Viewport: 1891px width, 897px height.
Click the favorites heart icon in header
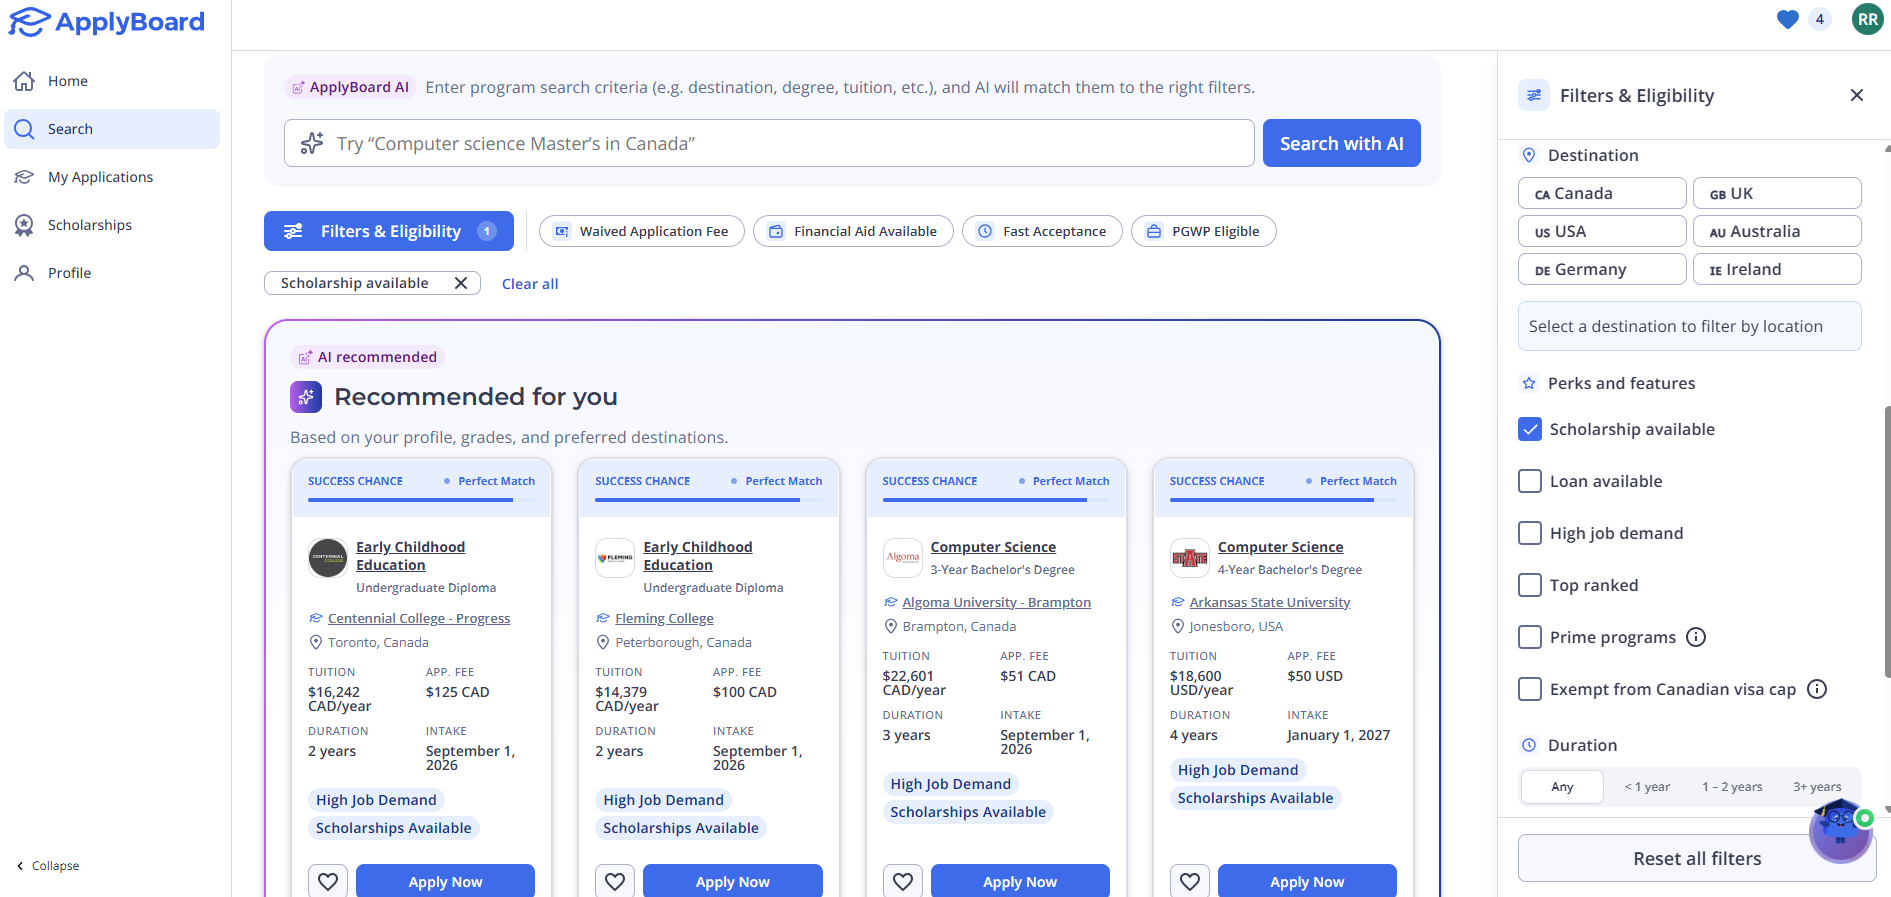click(1788, 19)
